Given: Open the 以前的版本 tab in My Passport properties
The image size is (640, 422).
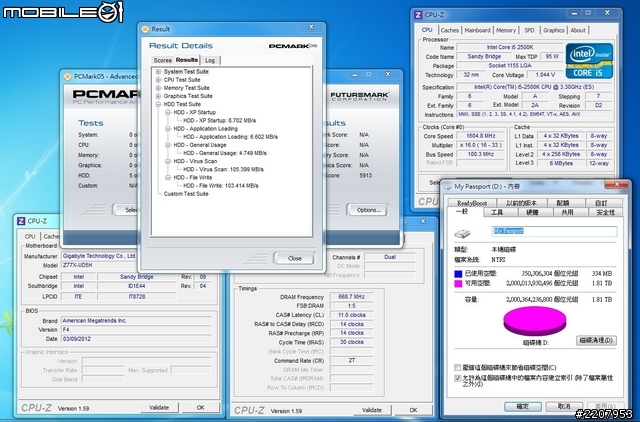Looking at the screenshot, I should (x=521, y=203).
